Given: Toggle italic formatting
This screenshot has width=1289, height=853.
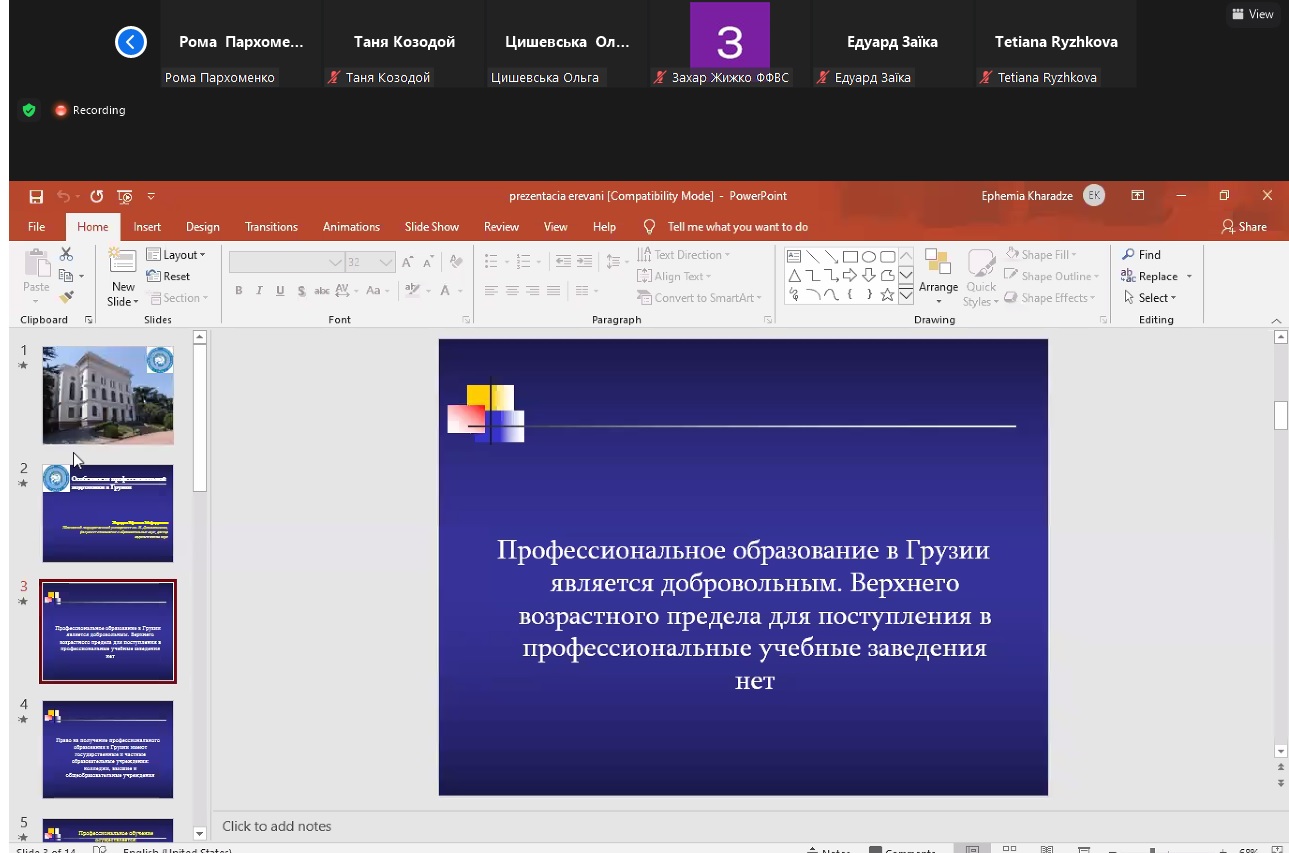Looking at the screenshot, I should click(259, 291).
